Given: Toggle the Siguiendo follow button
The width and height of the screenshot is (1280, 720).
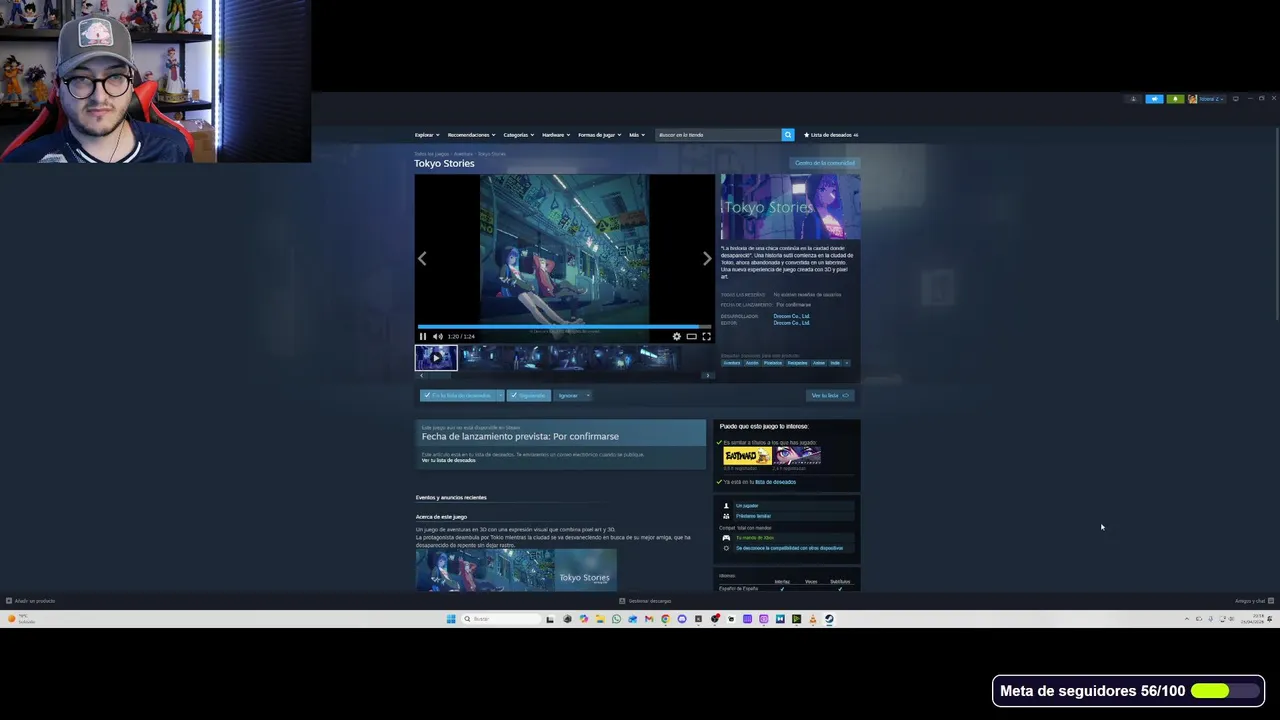Looking at the screenshot, I should click(x=529, y=395).
